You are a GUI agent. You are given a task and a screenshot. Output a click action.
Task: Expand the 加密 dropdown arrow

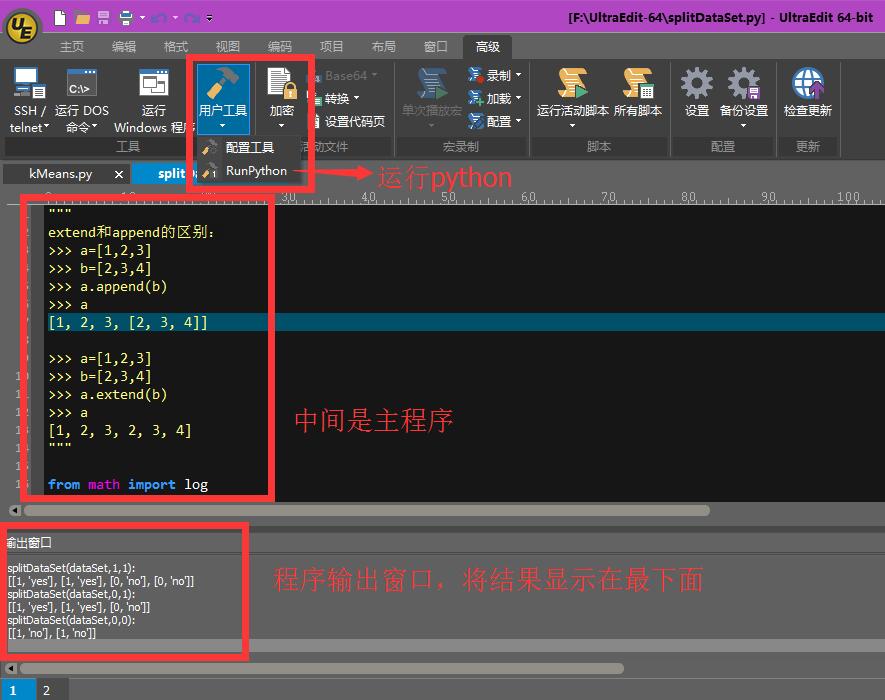point(281,125)
